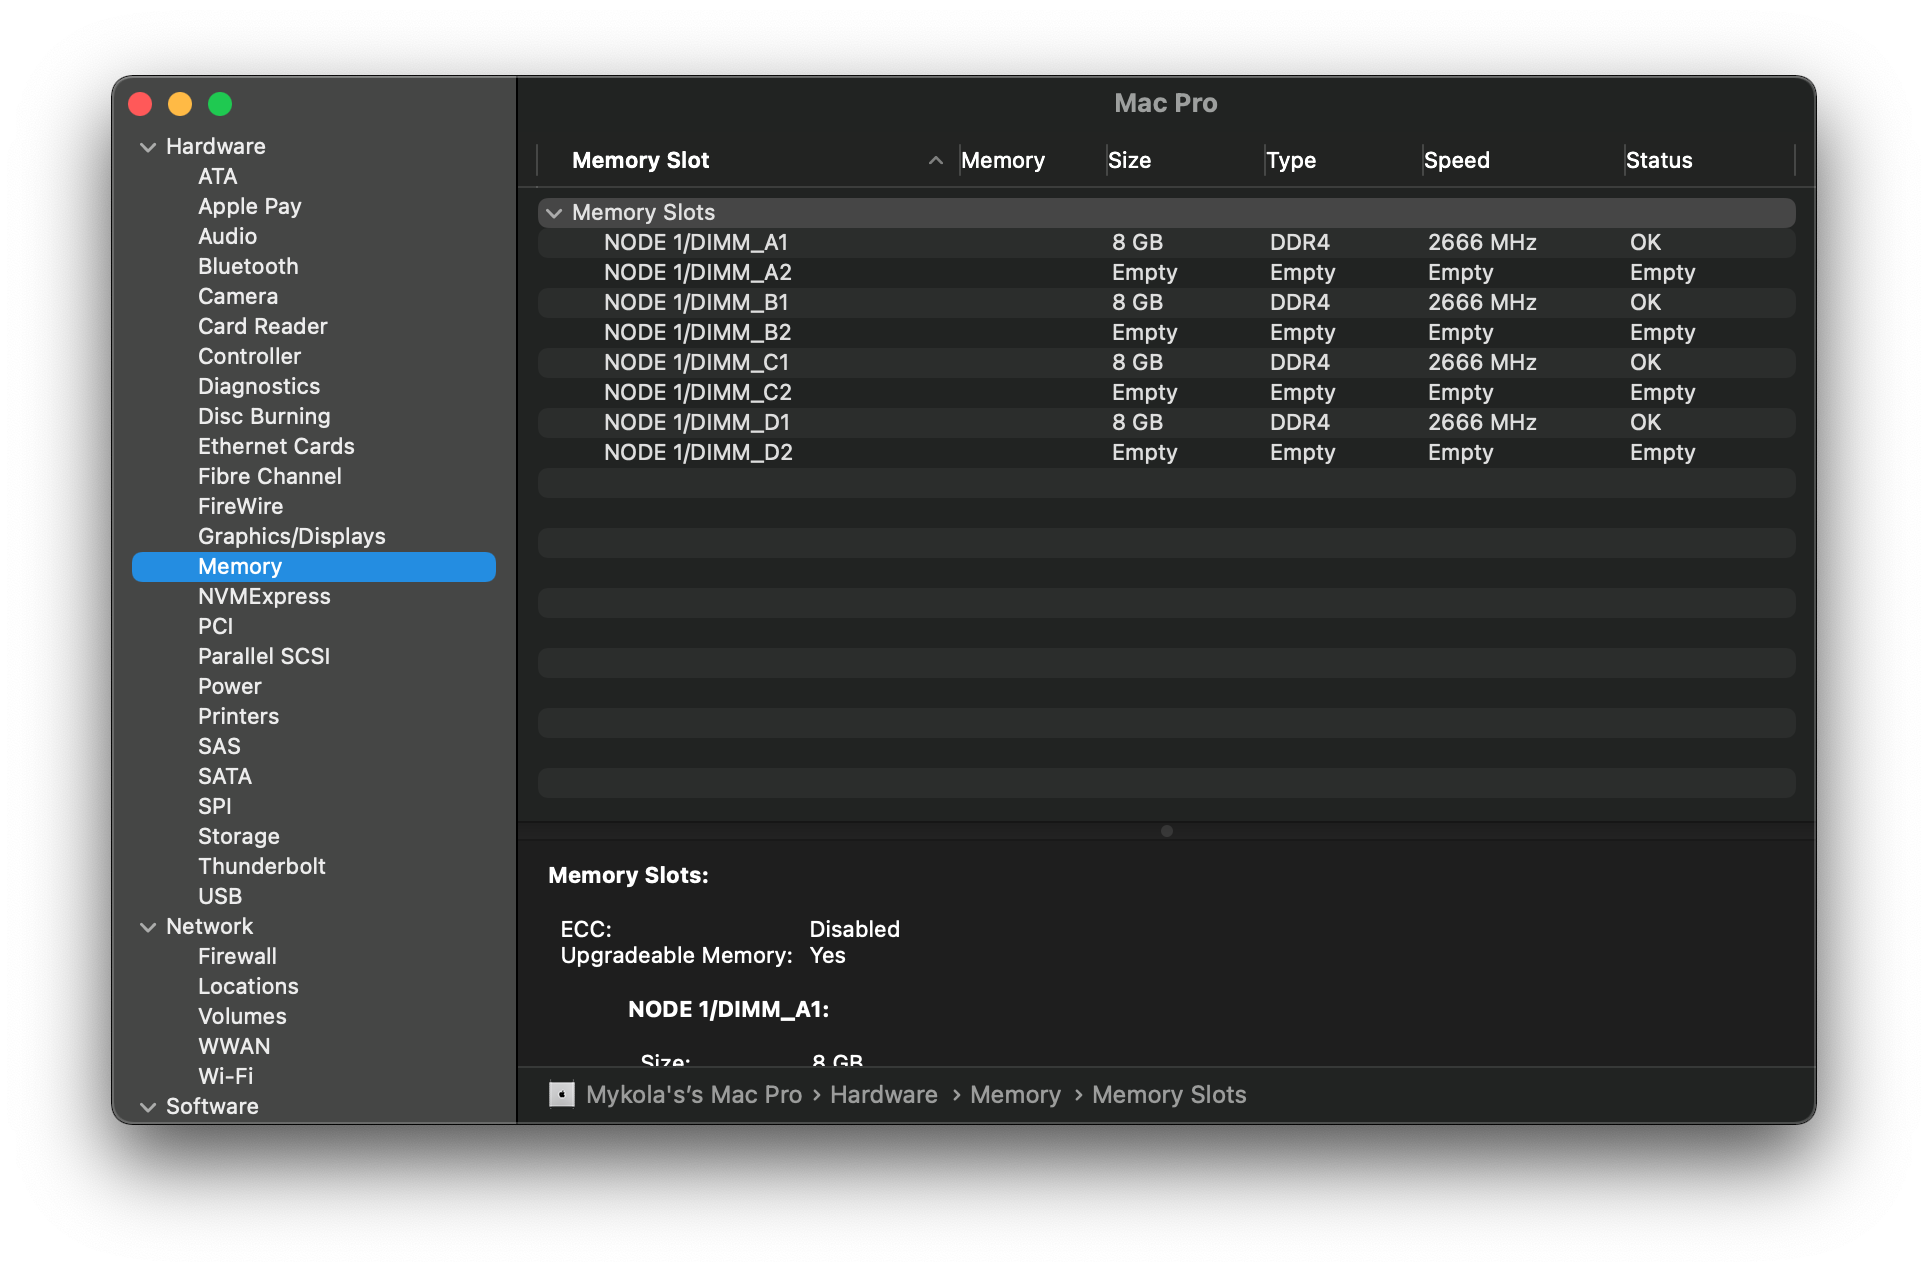Collapse the Network section chevron
The width and height of the screenshot is (1928, 1272).
point(148,927)
